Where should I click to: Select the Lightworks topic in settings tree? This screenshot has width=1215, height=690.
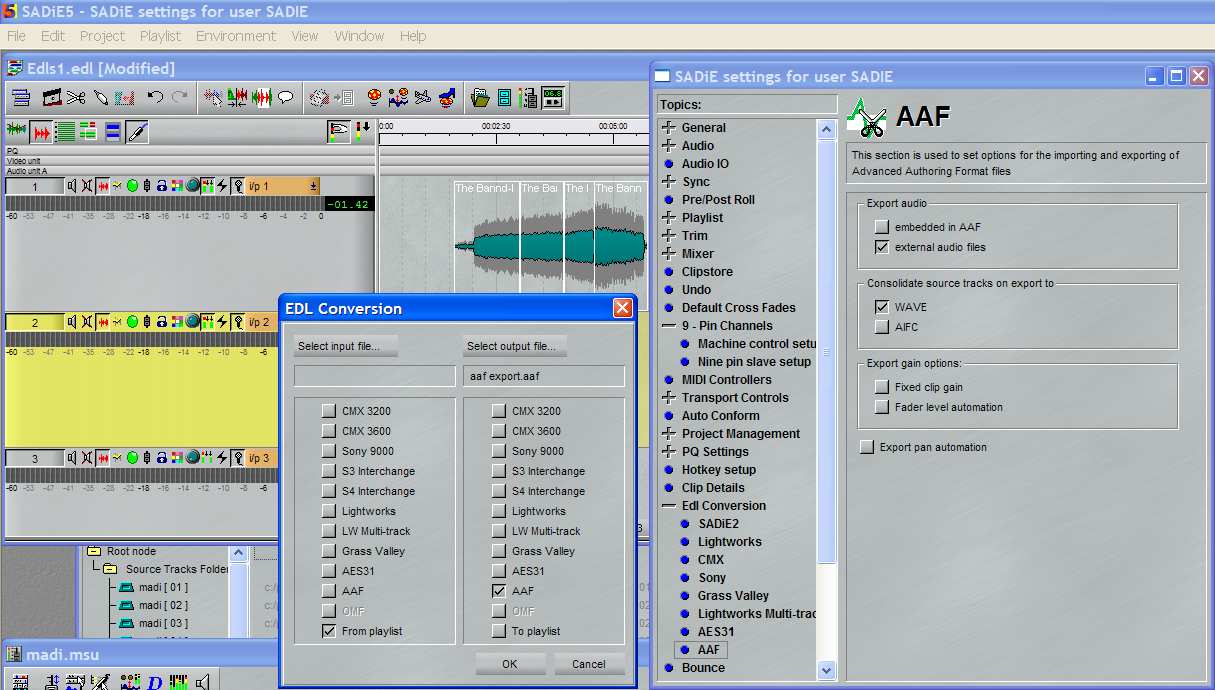[x=729, y=542]
